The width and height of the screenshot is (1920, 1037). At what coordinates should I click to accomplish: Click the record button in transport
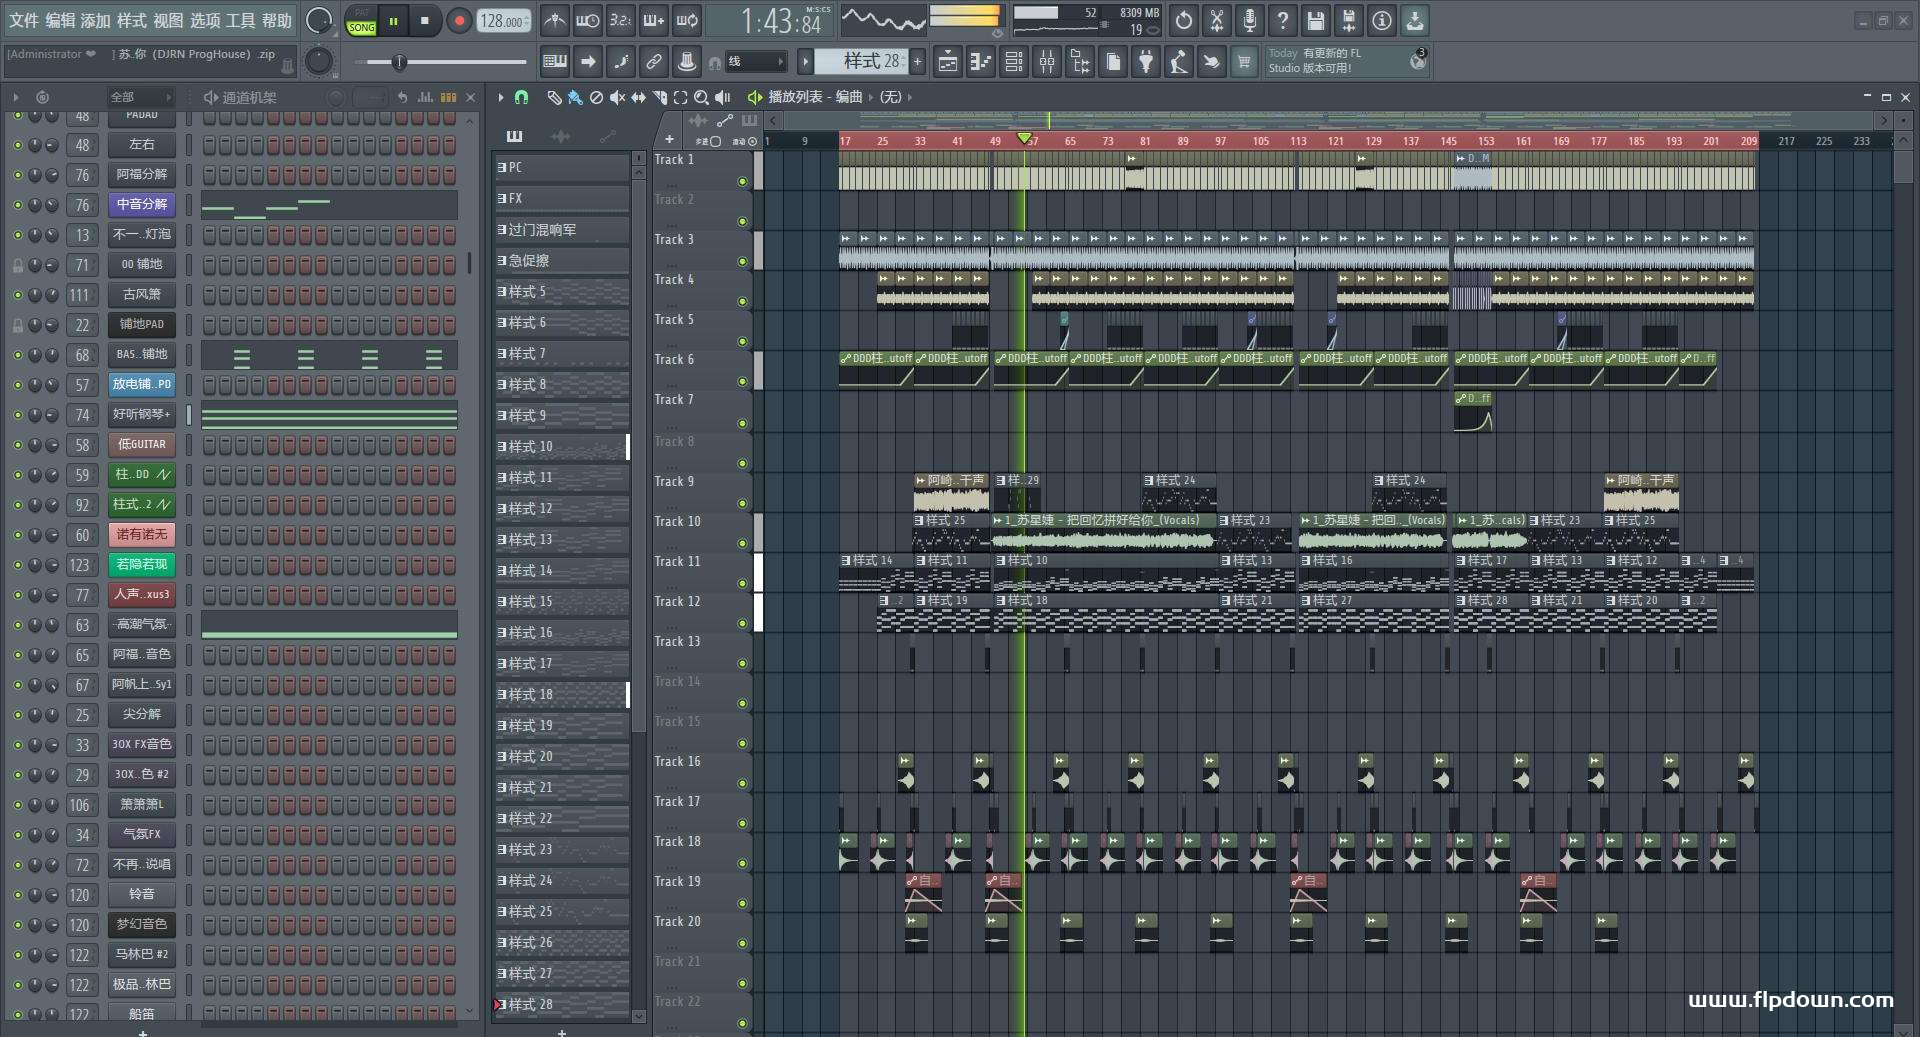(x=459, y=21)
